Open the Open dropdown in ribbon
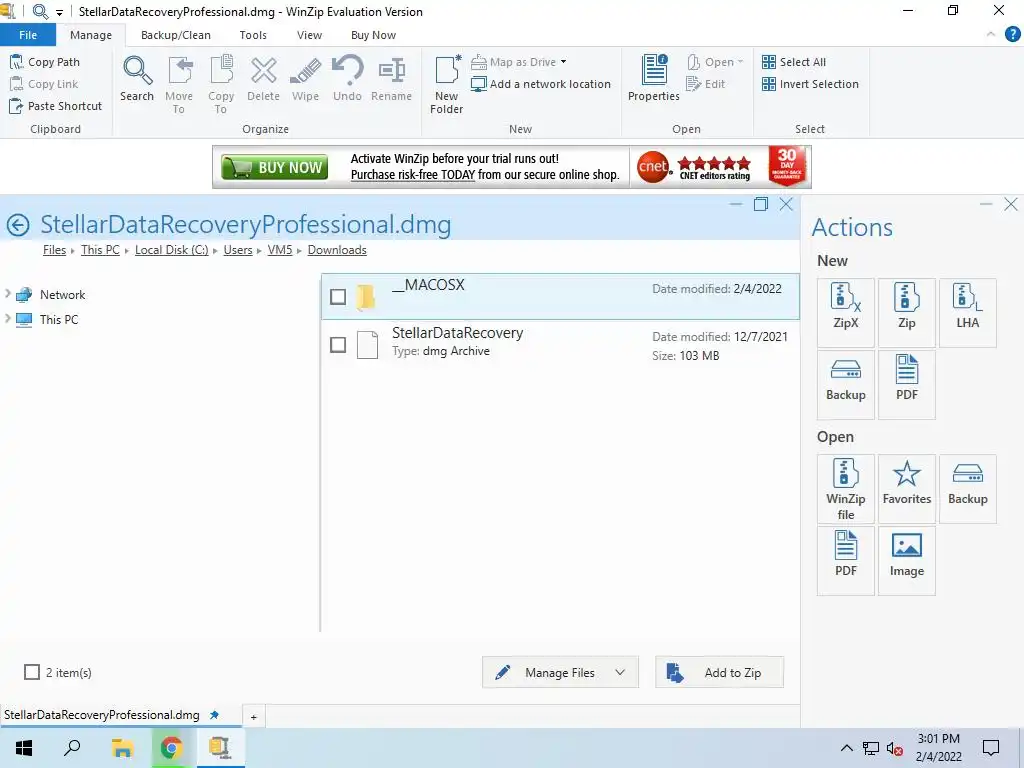The width and height of the screenshot is (1024, 768). 715,62
